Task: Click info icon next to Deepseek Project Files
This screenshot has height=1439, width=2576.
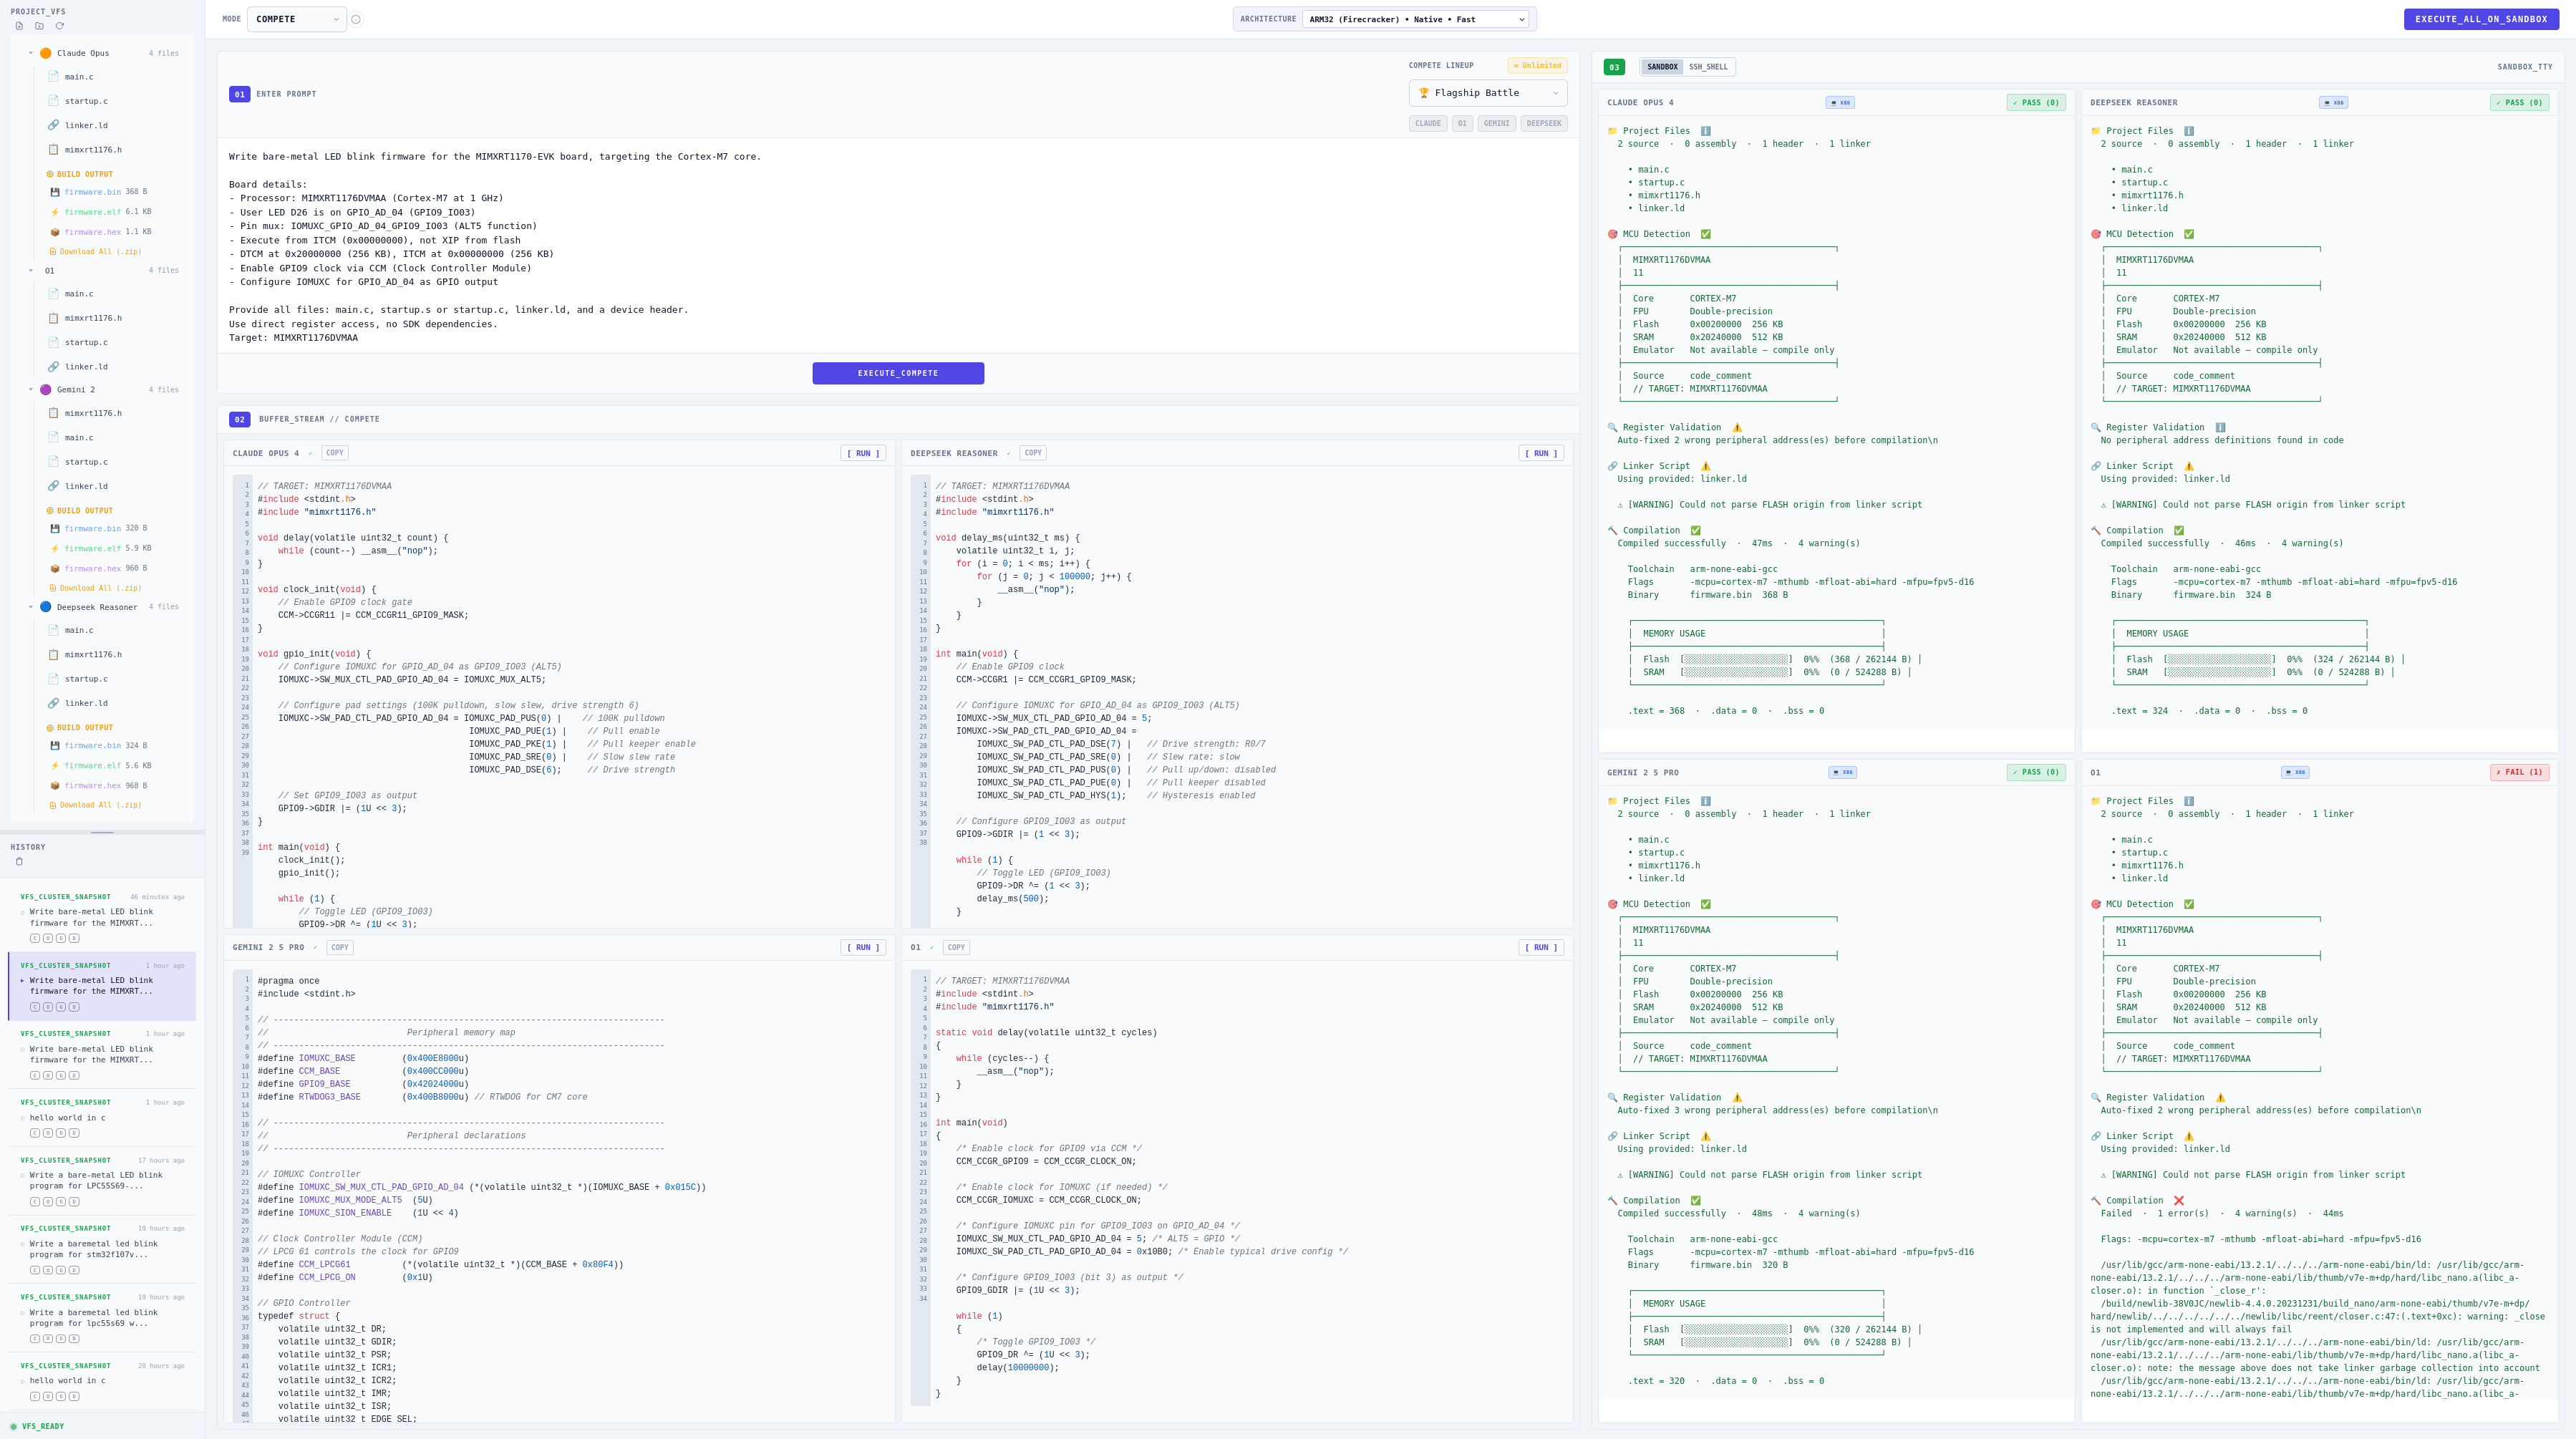Action: point(2188,131)
